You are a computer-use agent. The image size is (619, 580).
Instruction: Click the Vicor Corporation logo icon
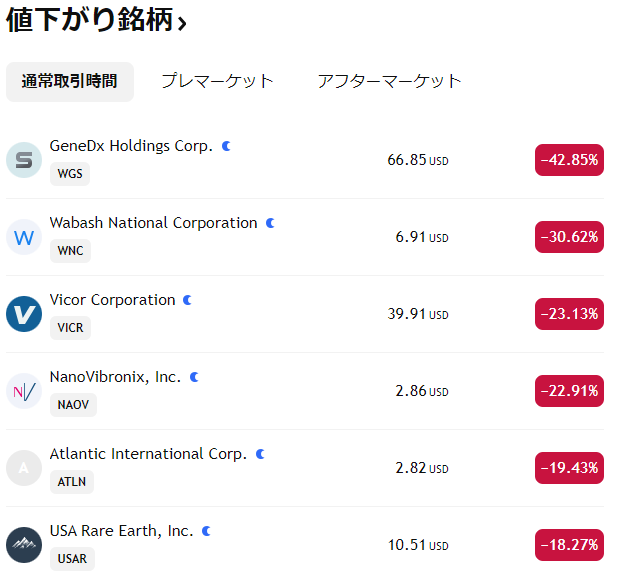coord(23,314)
